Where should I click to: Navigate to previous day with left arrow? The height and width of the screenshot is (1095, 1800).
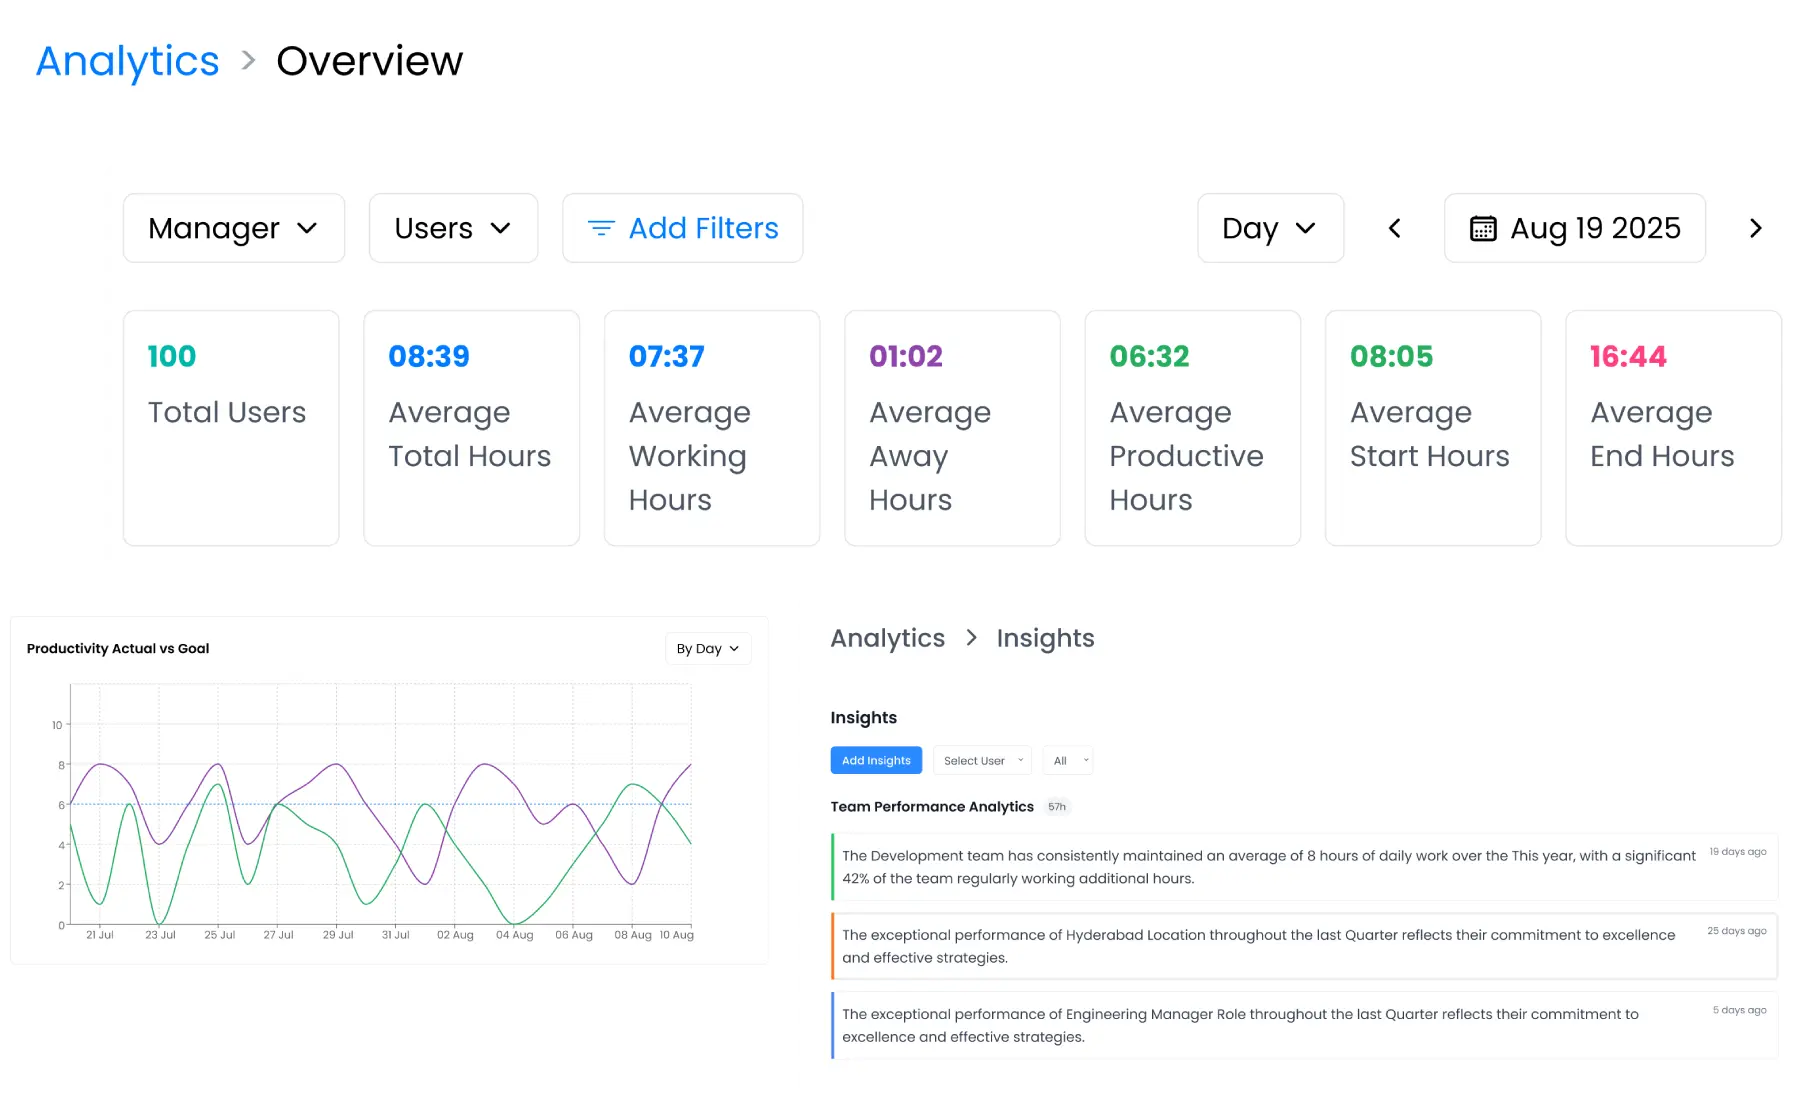[1394, 228]
